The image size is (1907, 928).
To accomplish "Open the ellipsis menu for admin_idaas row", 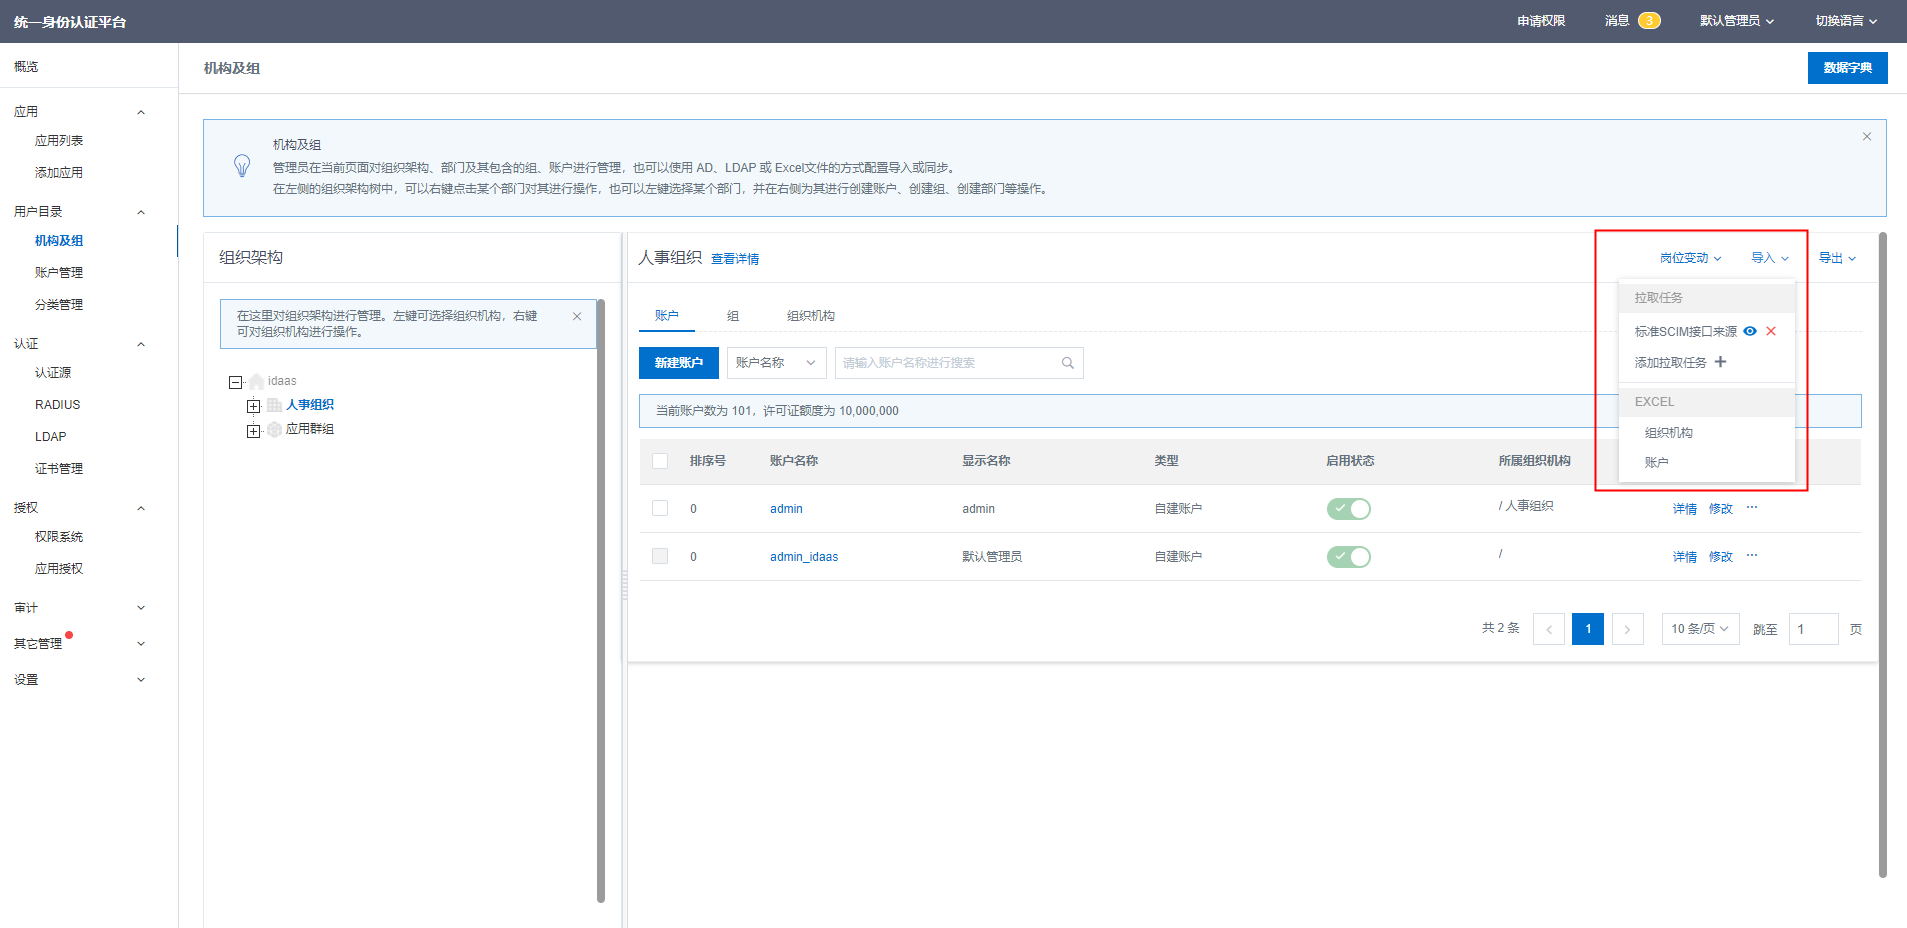I will (1752, 556).
